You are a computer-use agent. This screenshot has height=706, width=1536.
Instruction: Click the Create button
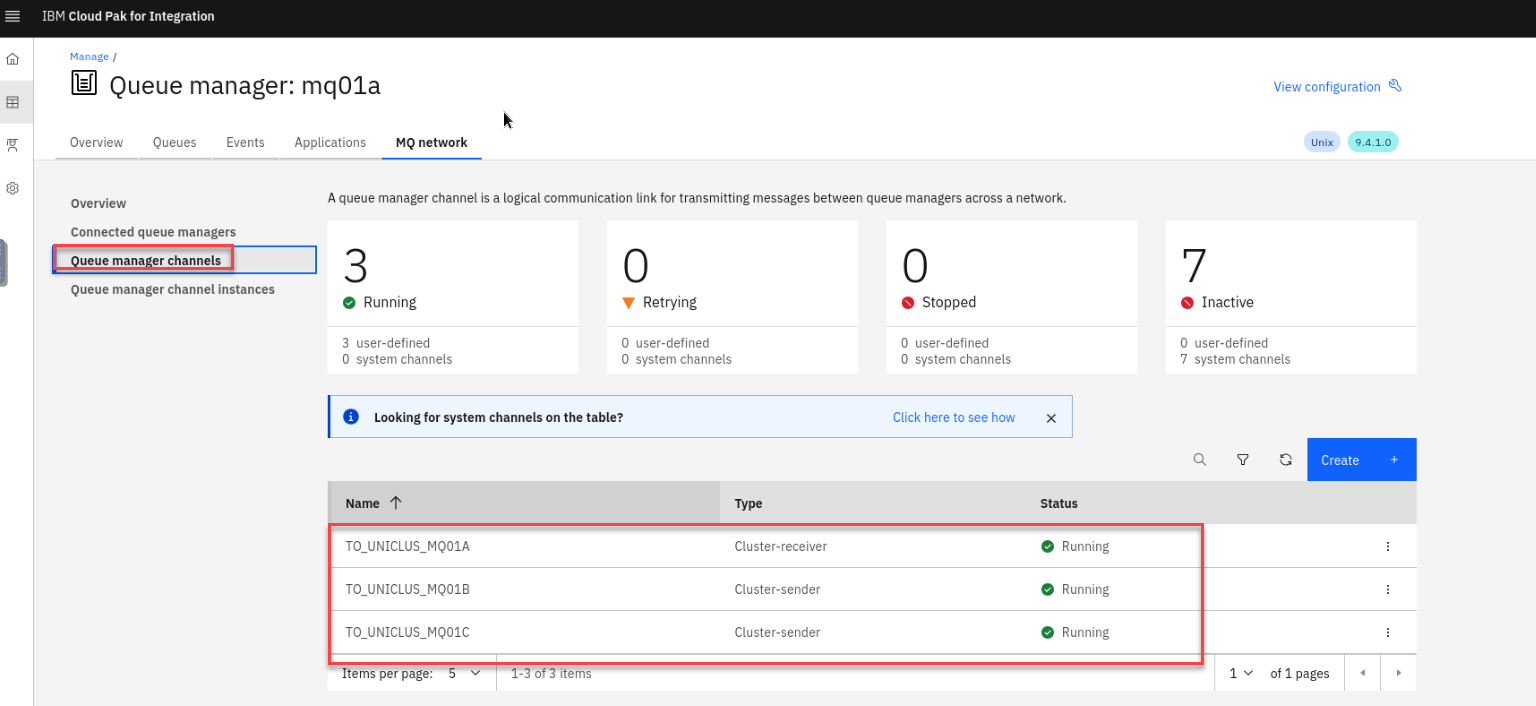pos(1361,460)
